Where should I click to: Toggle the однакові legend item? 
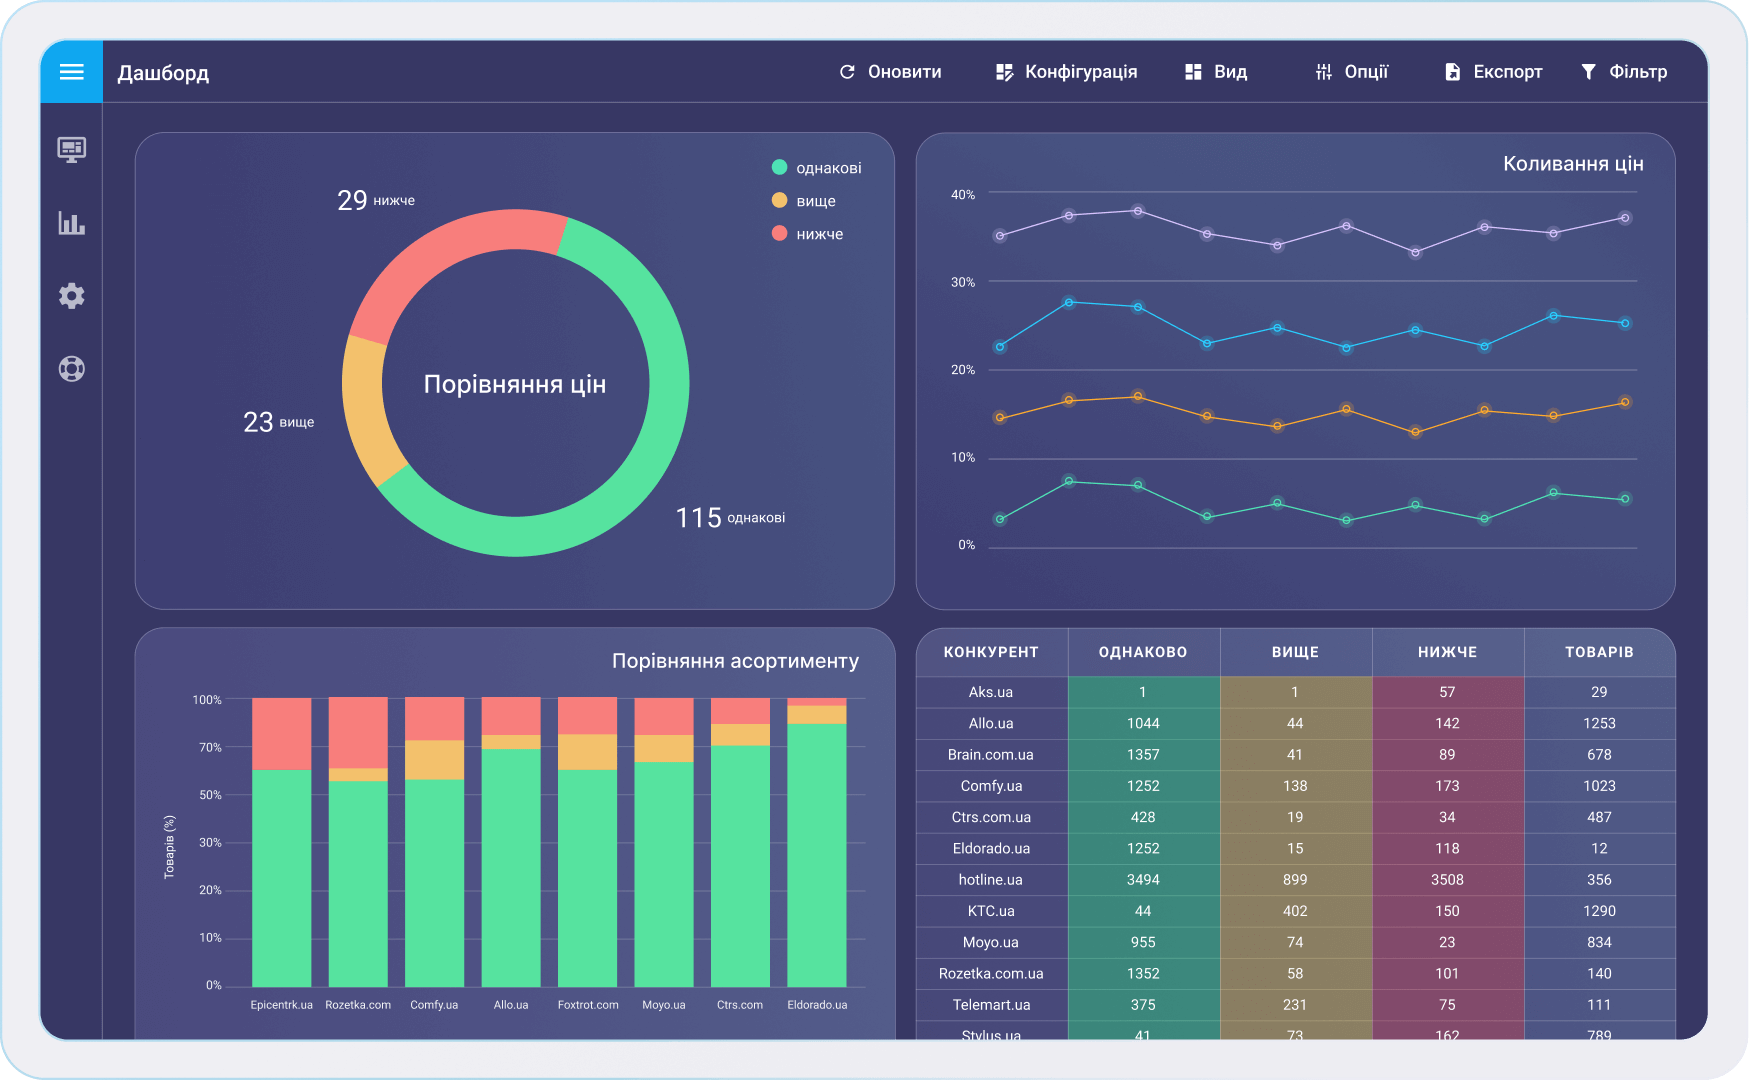pos(816,168)
